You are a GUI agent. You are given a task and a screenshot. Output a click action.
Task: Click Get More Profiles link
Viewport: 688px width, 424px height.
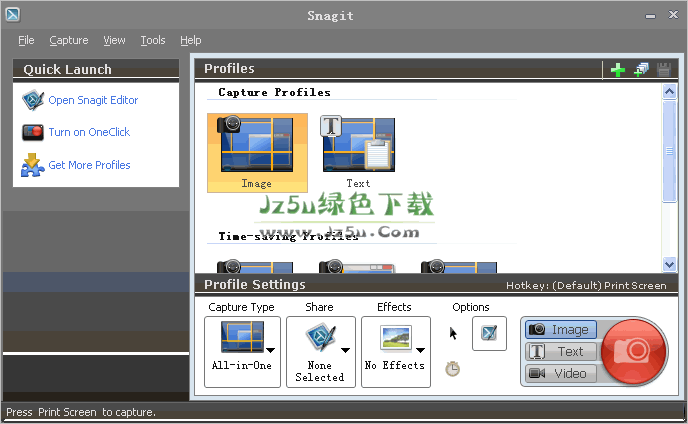[x=89, y=165]
